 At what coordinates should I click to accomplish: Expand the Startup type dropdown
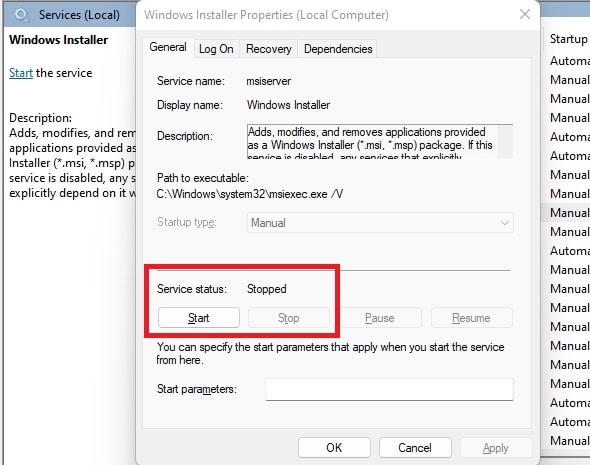tap(380, 223)
